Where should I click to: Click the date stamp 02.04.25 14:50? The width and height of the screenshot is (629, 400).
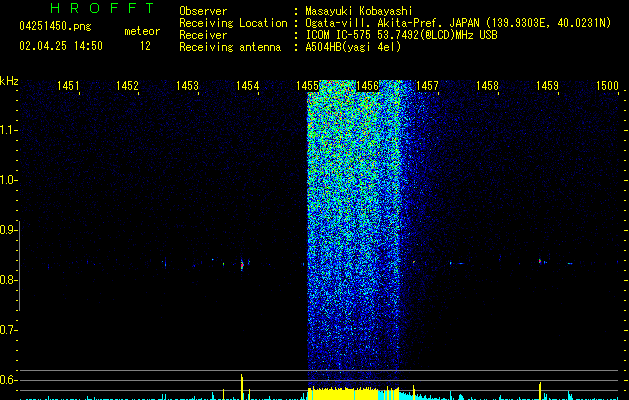61,46
